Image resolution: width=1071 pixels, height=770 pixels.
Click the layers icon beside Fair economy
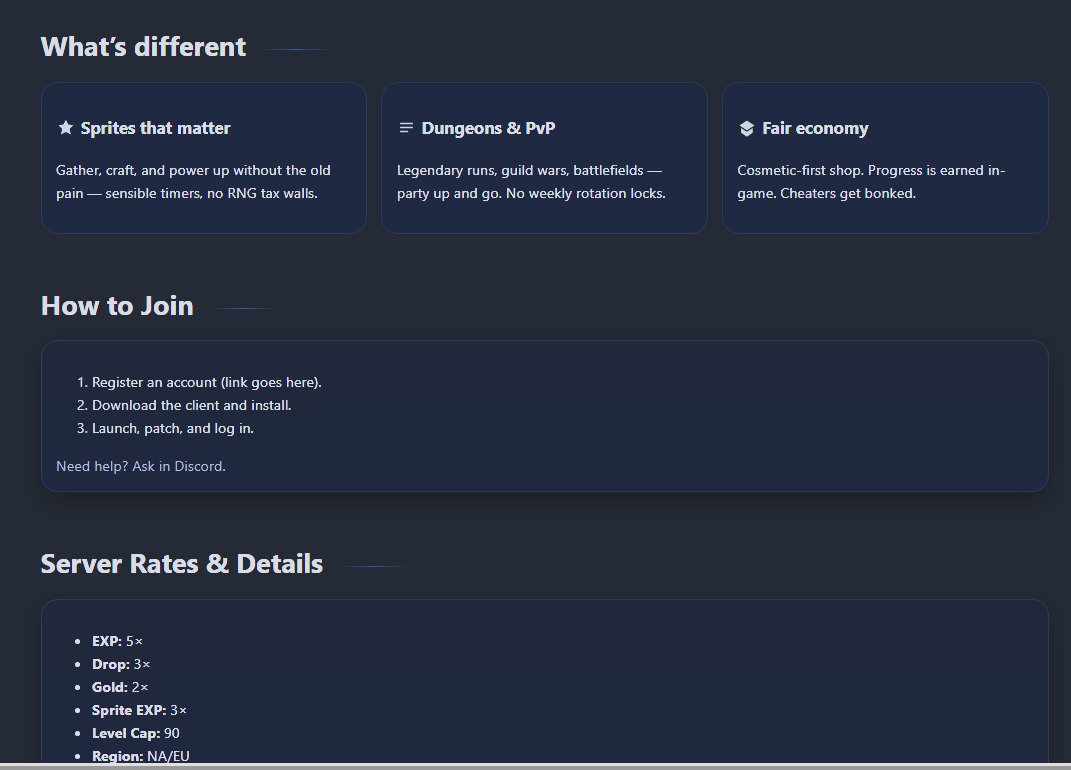(746, 128)
